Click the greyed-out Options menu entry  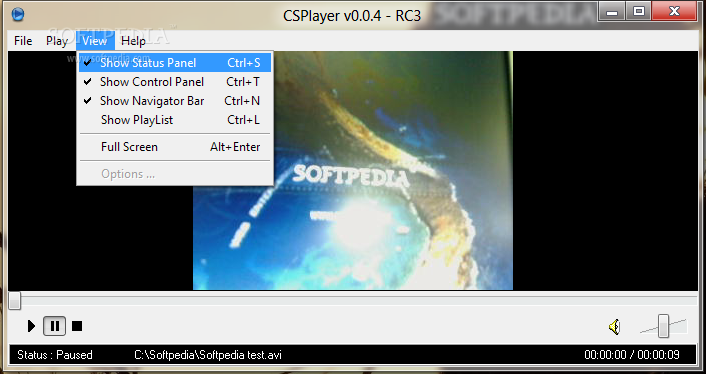pos(175,174)
